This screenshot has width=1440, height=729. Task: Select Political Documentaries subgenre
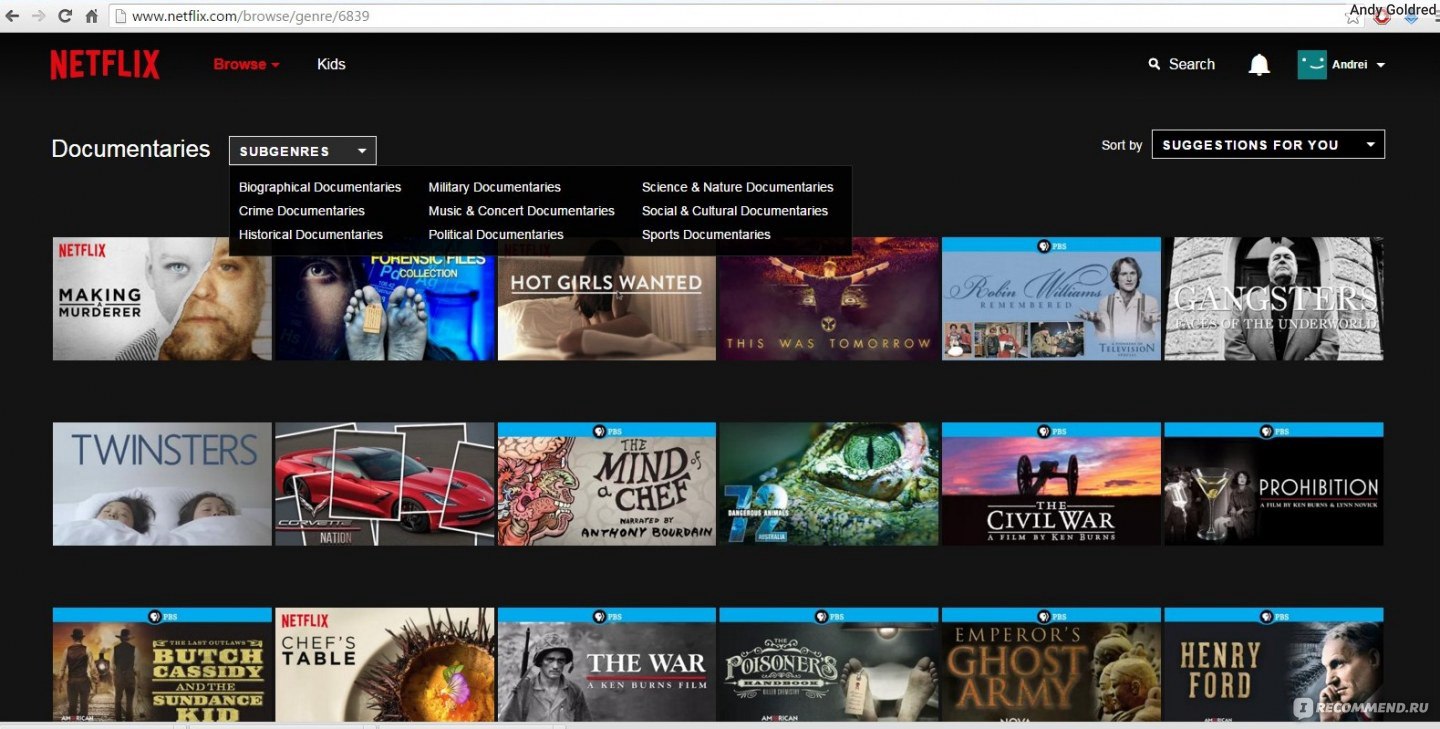496,235
